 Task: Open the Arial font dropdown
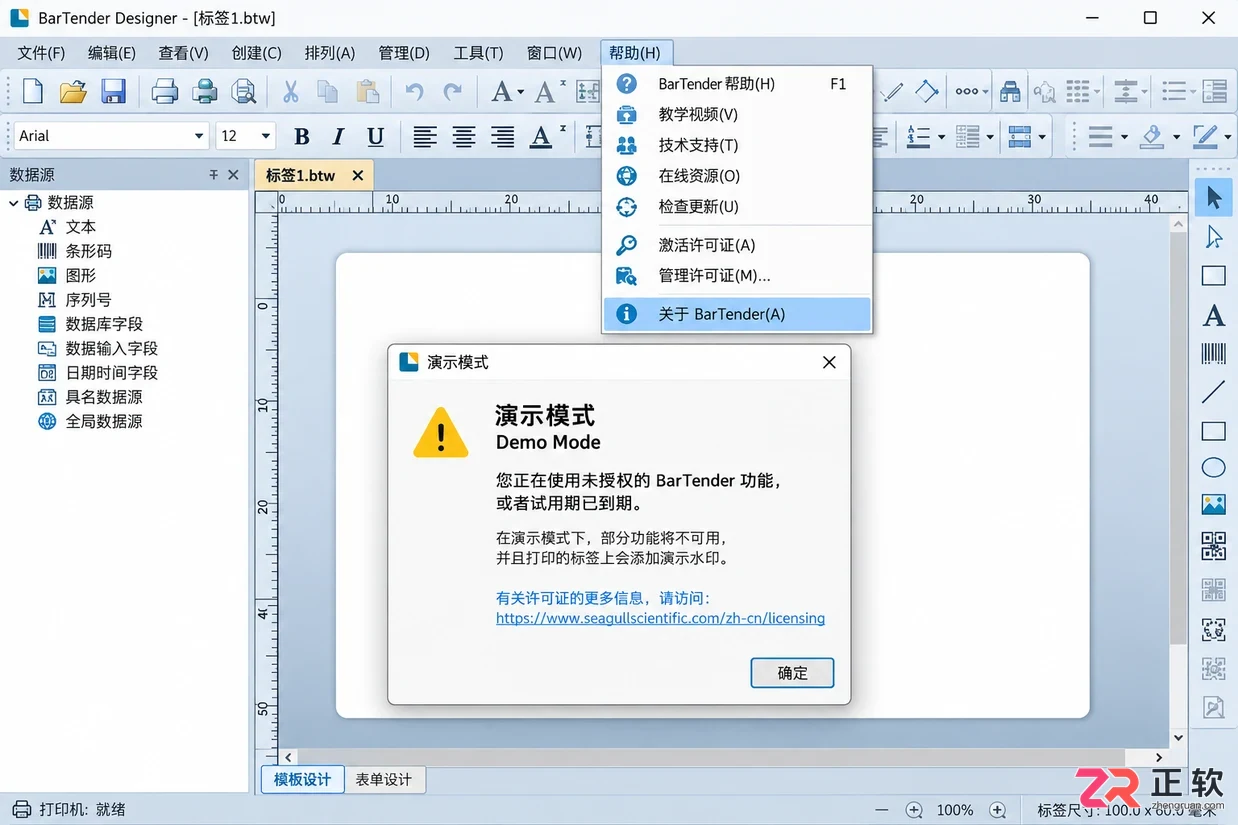point(198,136)
